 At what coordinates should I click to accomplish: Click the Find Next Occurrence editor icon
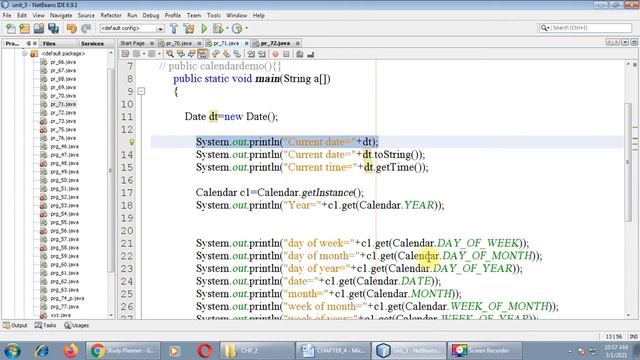point(191,54)
